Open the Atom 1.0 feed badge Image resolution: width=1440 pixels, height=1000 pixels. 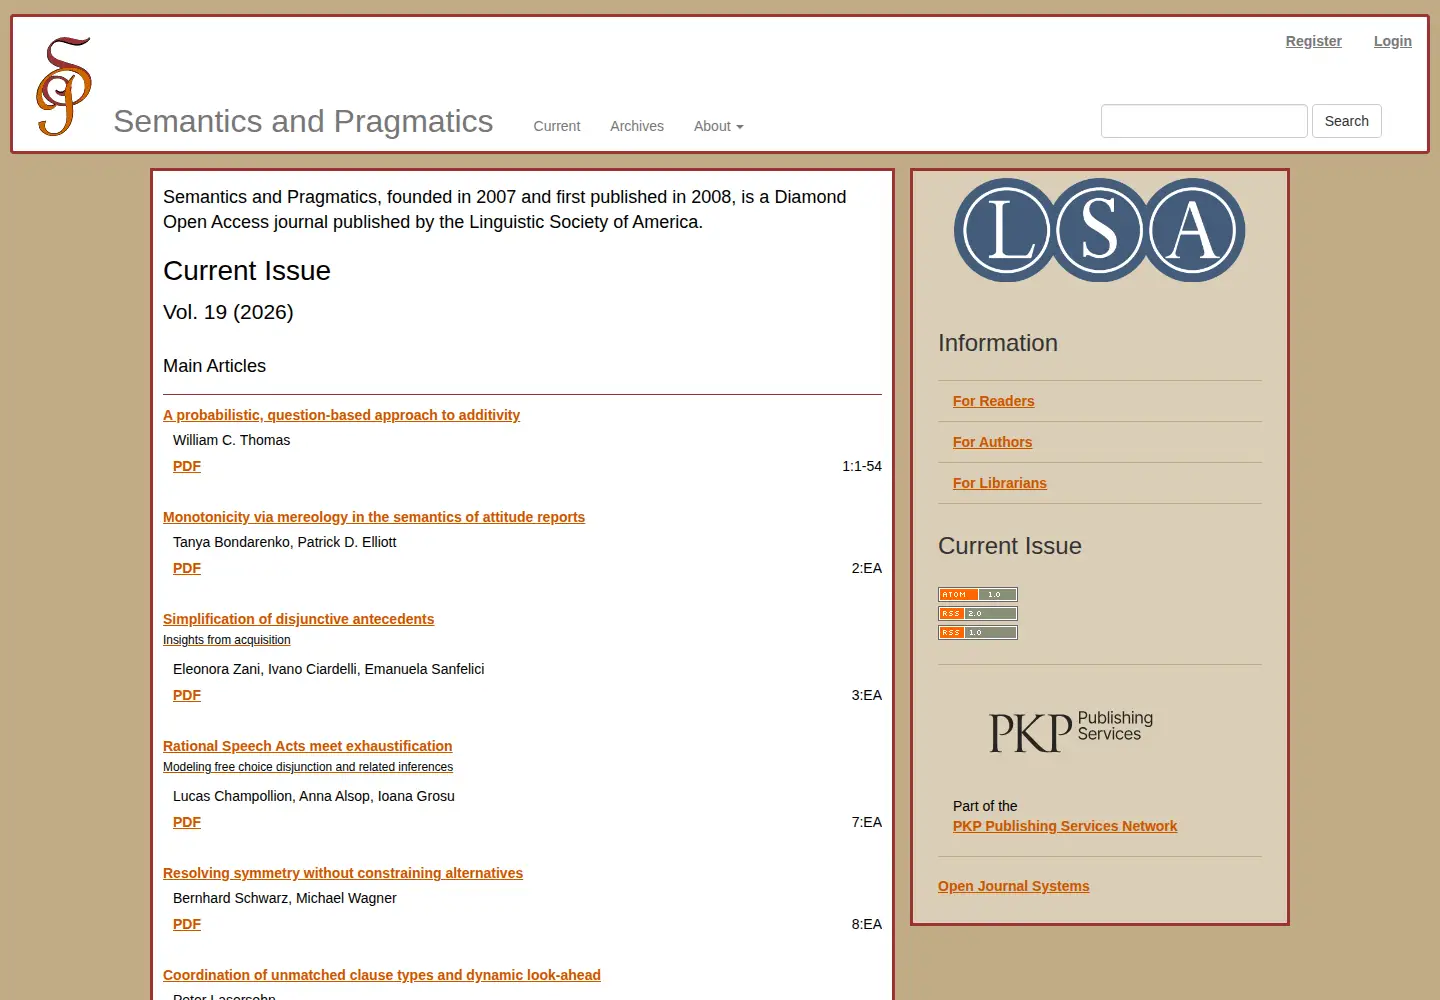[978, 594]
